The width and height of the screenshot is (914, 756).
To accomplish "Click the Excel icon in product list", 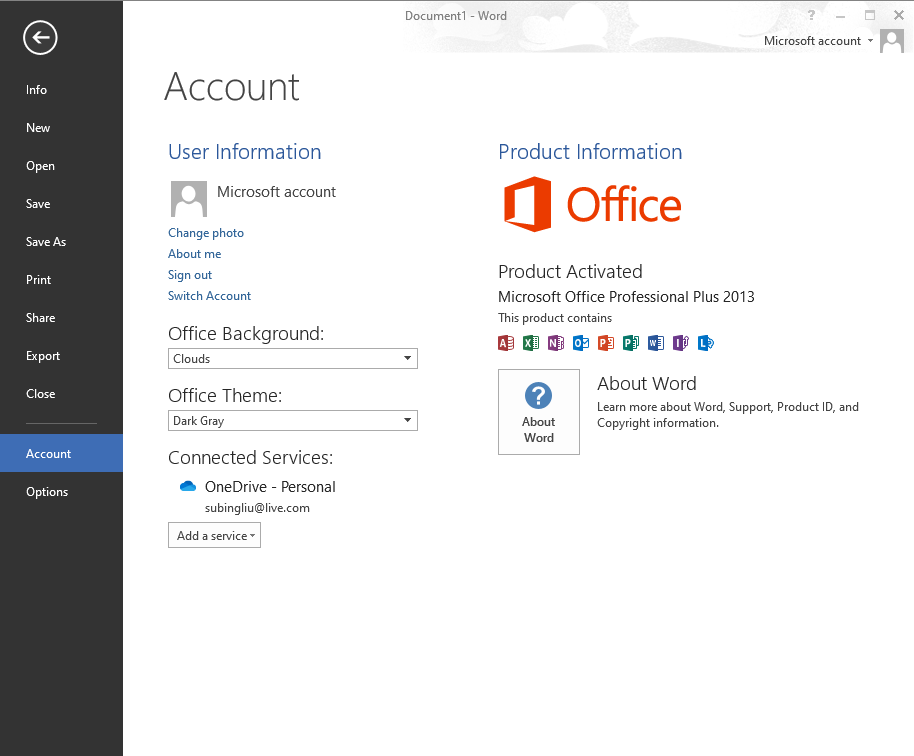I will click(x=531, y=343).
